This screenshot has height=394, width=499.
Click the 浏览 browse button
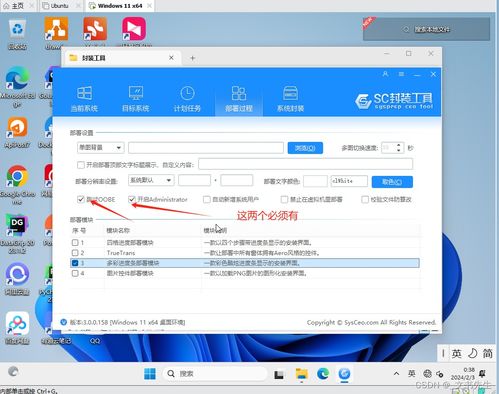click(305, 148)
